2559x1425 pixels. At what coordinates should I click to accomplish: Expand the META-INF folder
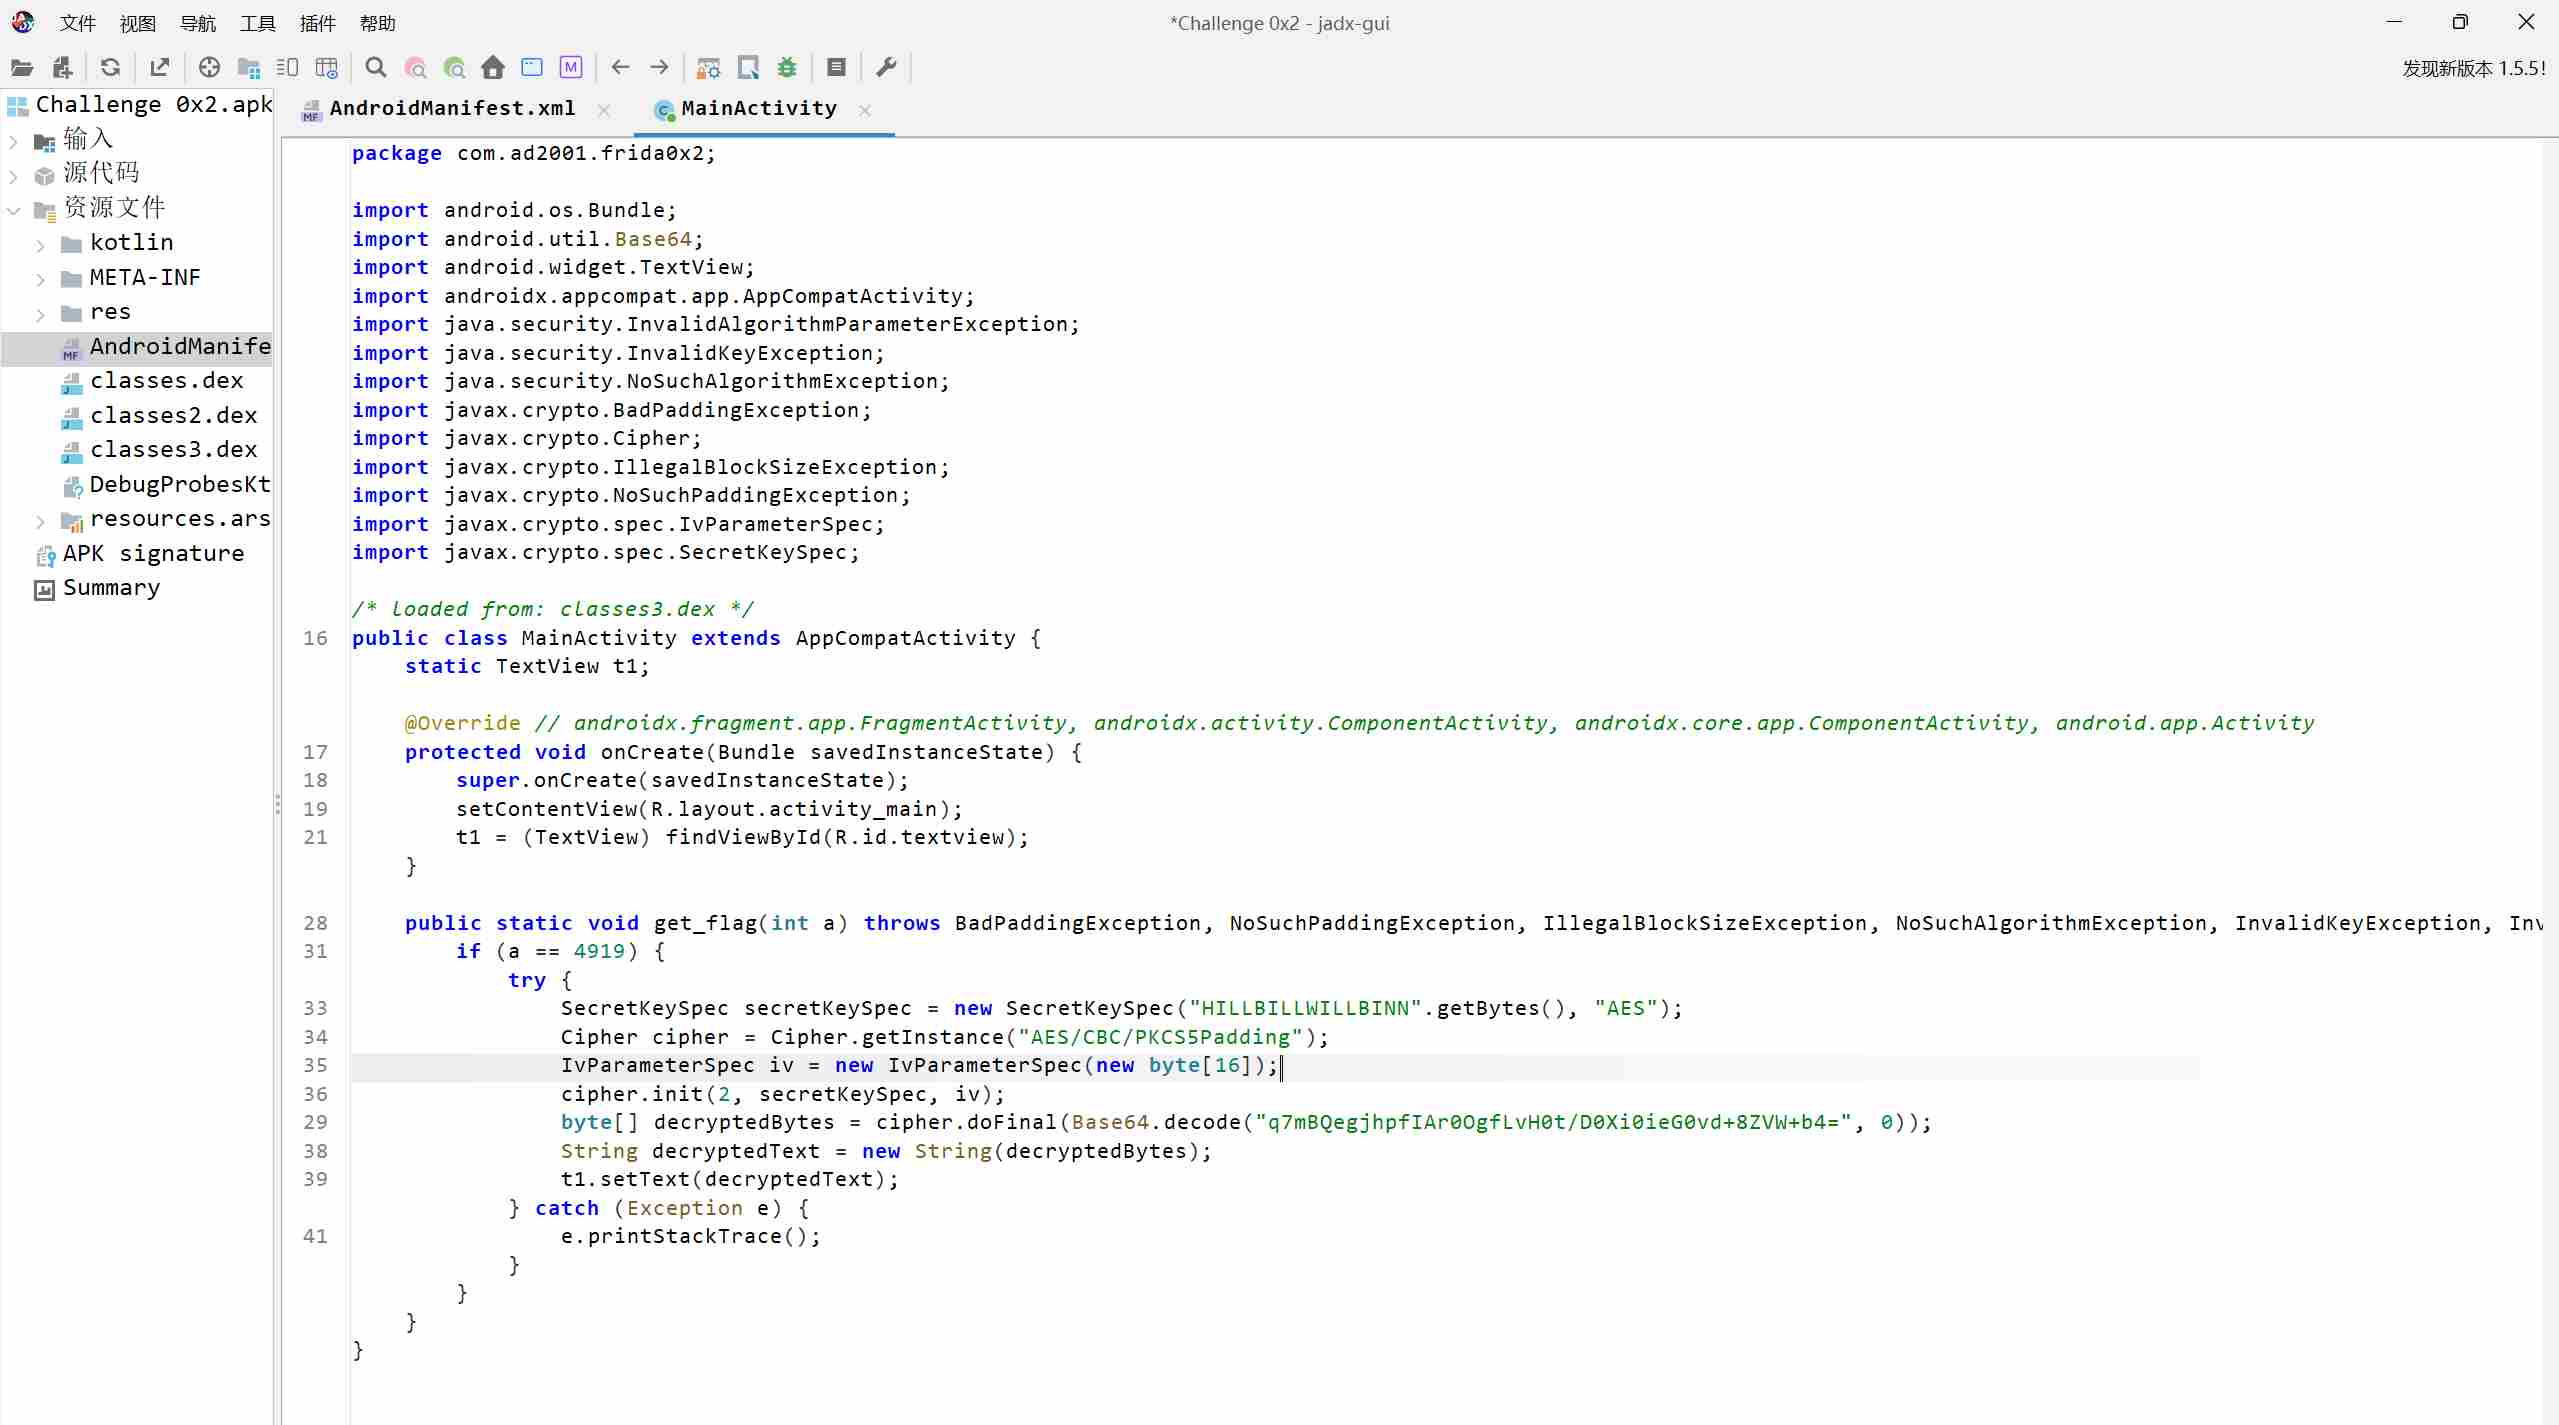(40, 280)
